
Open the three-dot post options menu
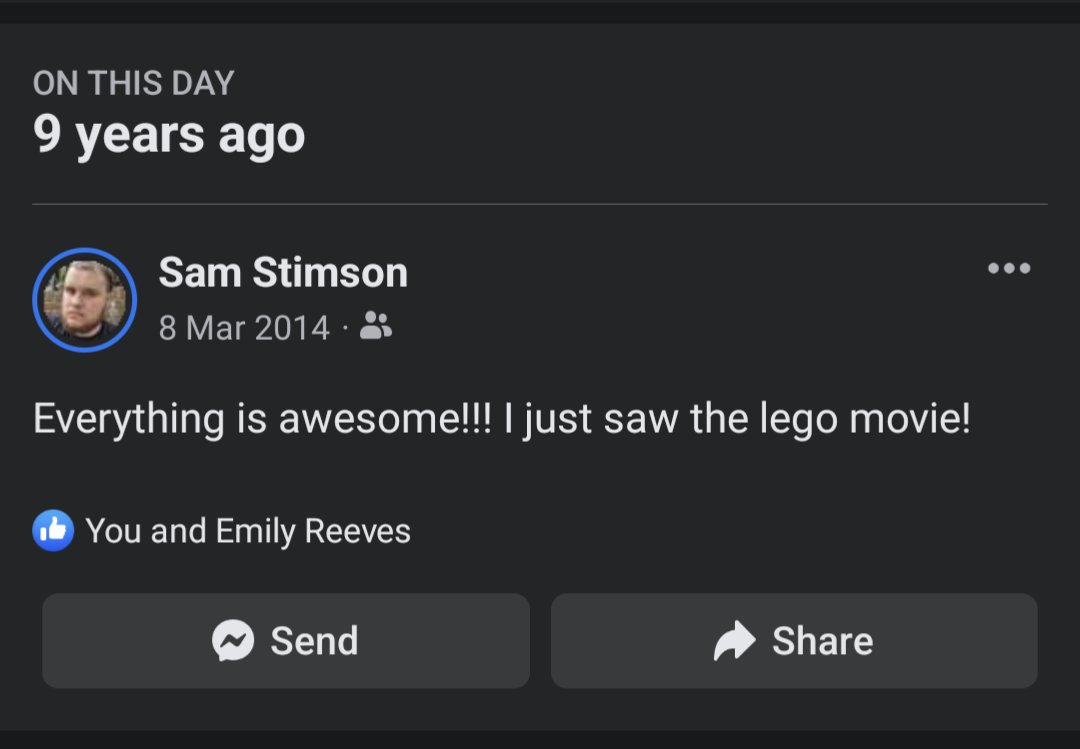pos(1008,268)
